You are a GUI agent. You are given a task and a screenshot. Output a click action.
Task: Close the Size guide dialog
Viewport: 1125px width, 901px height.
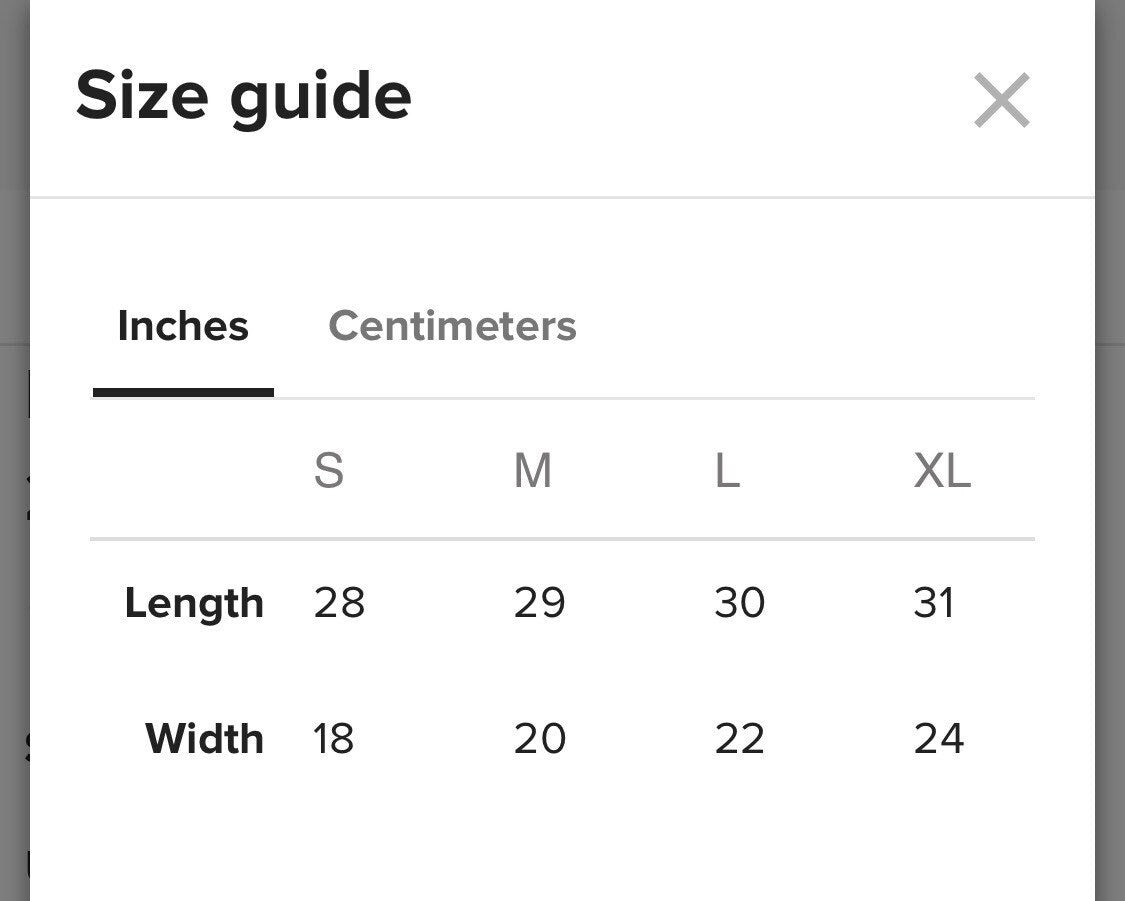(x=1001, y=100)
